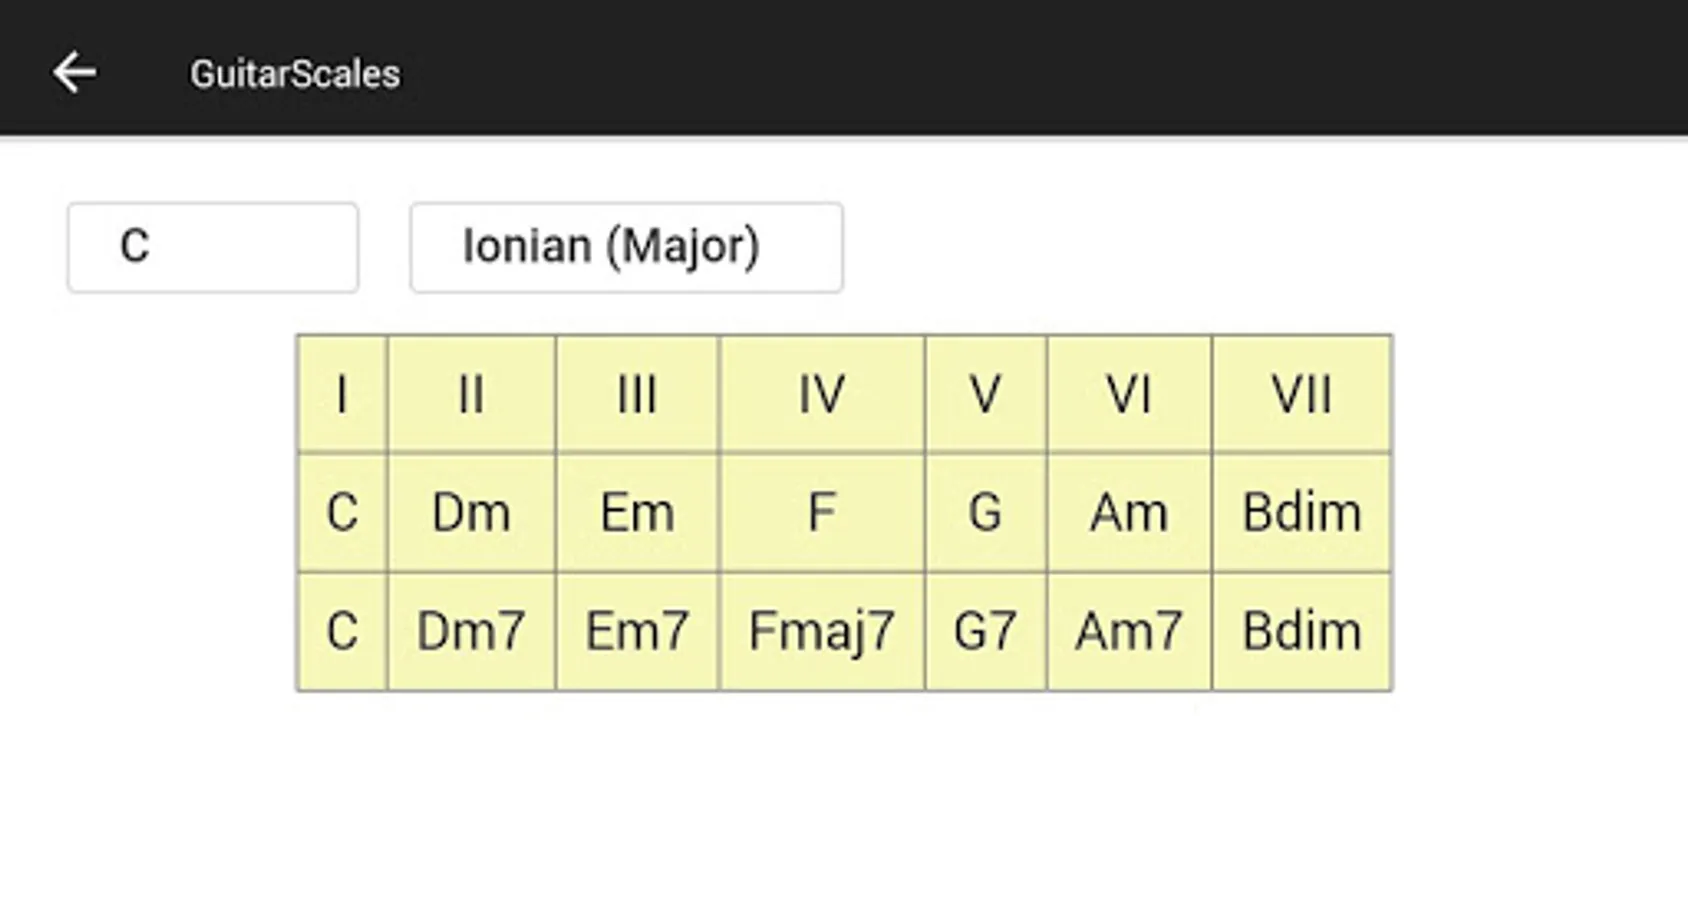This screenshot has width=1688, height=900.
Task: Select the V degree header cell
Action: (x=985, y=394)
